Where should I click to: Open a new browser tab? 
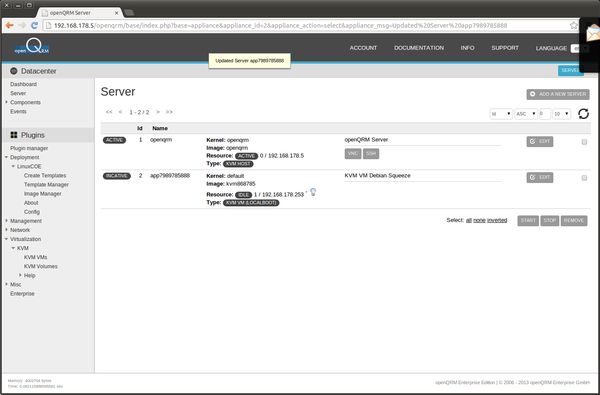129,13
